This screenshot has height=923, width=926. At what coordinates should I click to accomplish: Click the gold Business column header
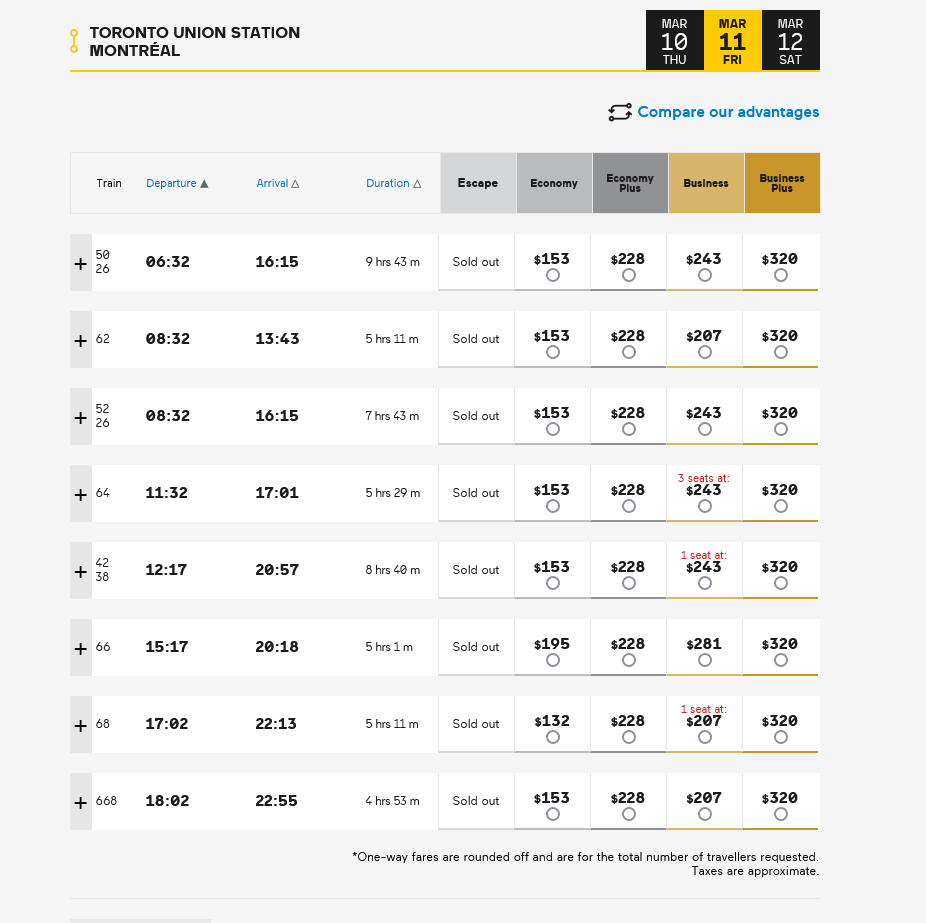(x=706, y=183)
